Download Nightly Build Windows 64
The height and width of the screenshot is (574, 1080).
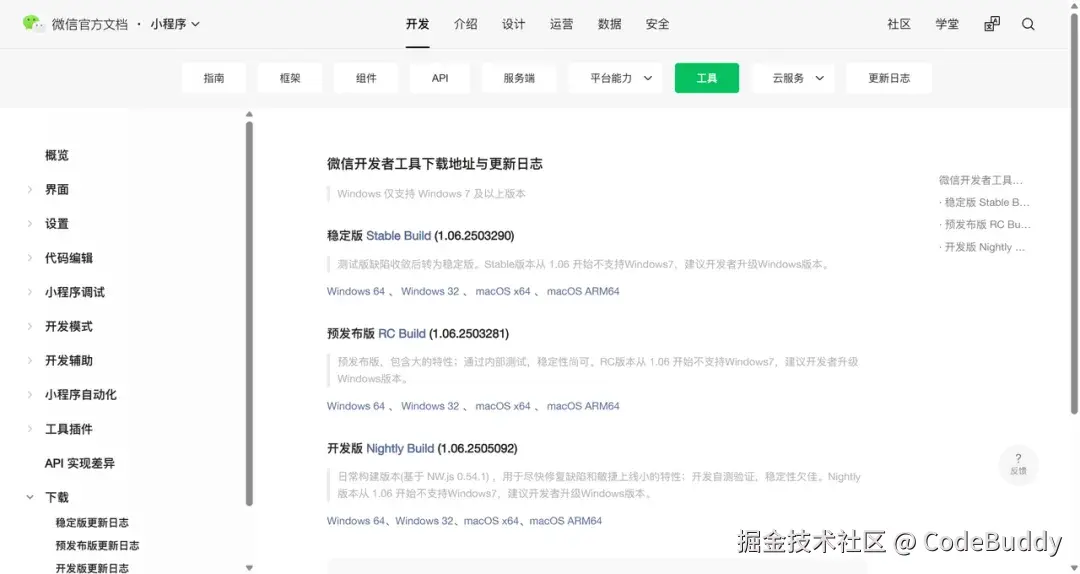(x=355, y=521)
